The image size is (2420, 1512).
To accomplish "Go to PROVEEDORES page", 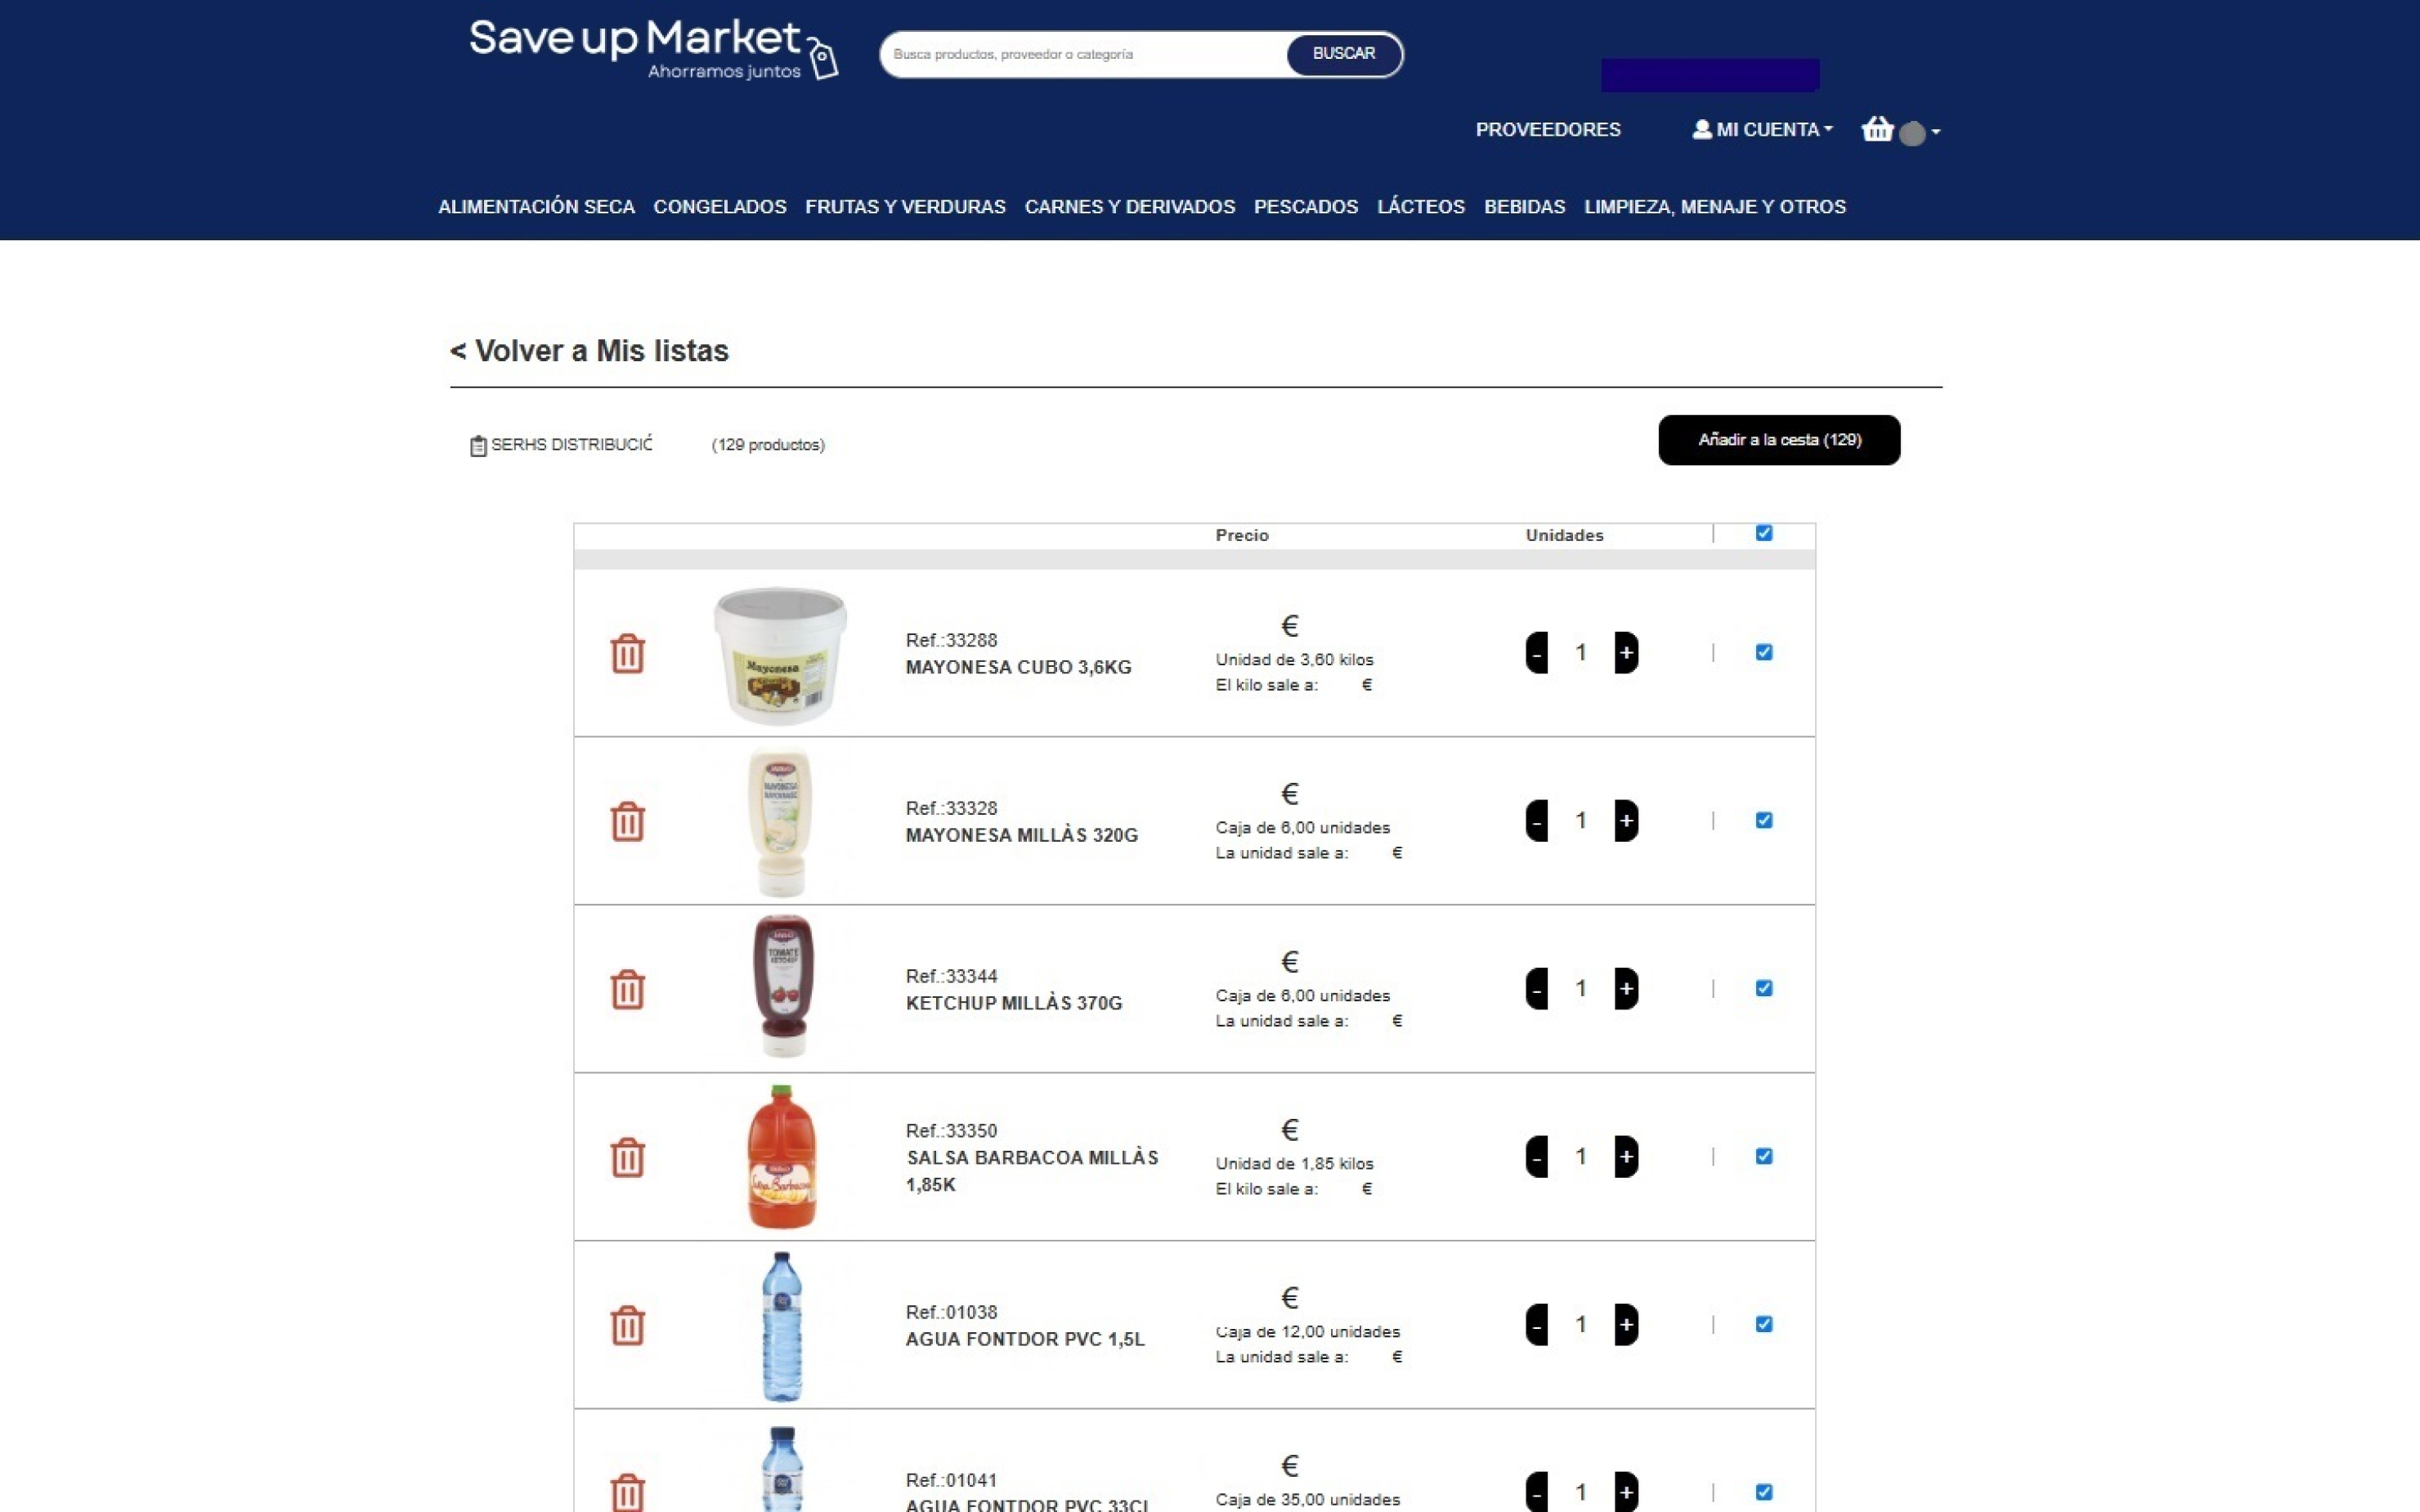I will (1548, 130).
